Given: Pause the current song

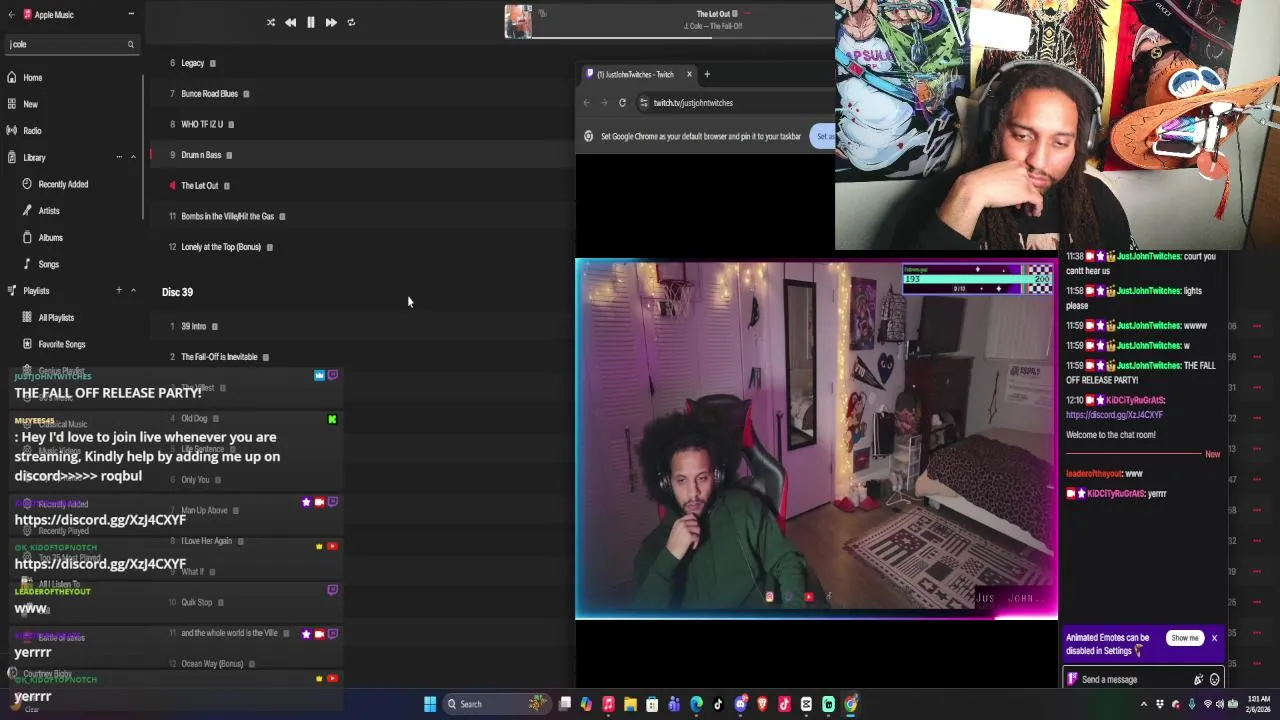Looking at the screenshot, I should coord(310,22).
